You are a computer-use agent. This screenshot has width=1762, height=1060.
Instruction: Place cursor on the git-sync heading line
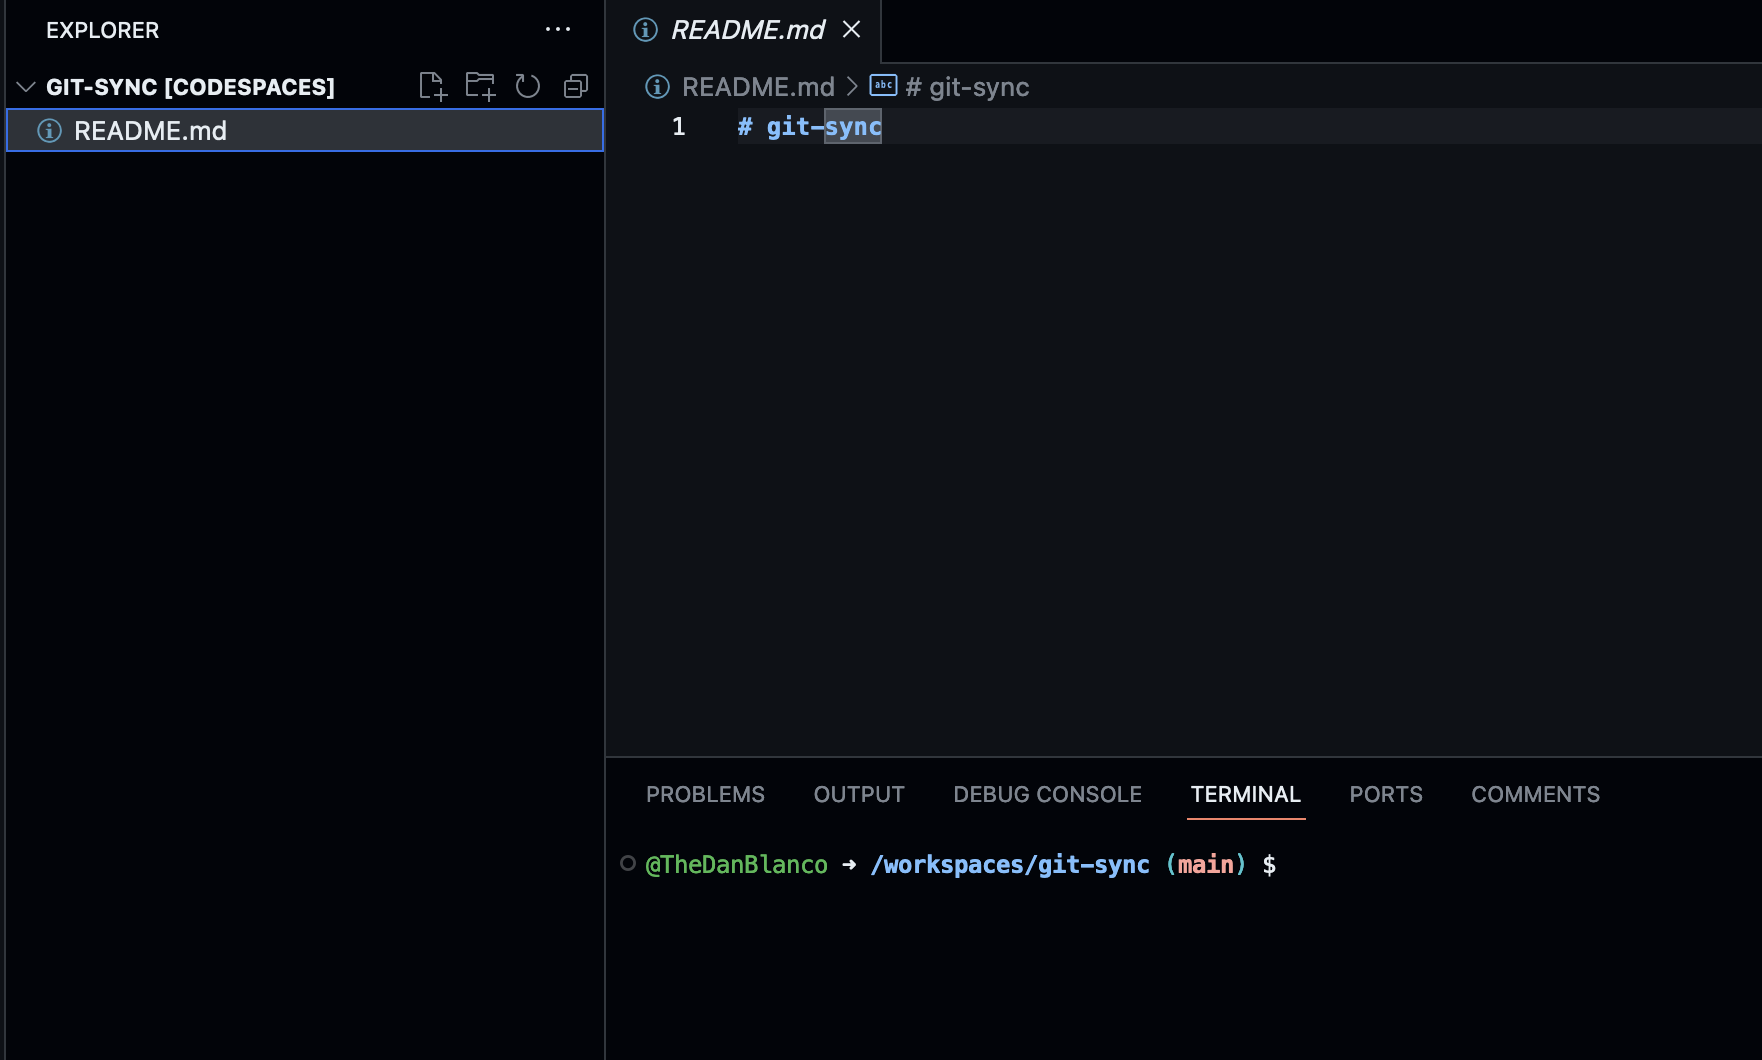click(x=810, y=126)
